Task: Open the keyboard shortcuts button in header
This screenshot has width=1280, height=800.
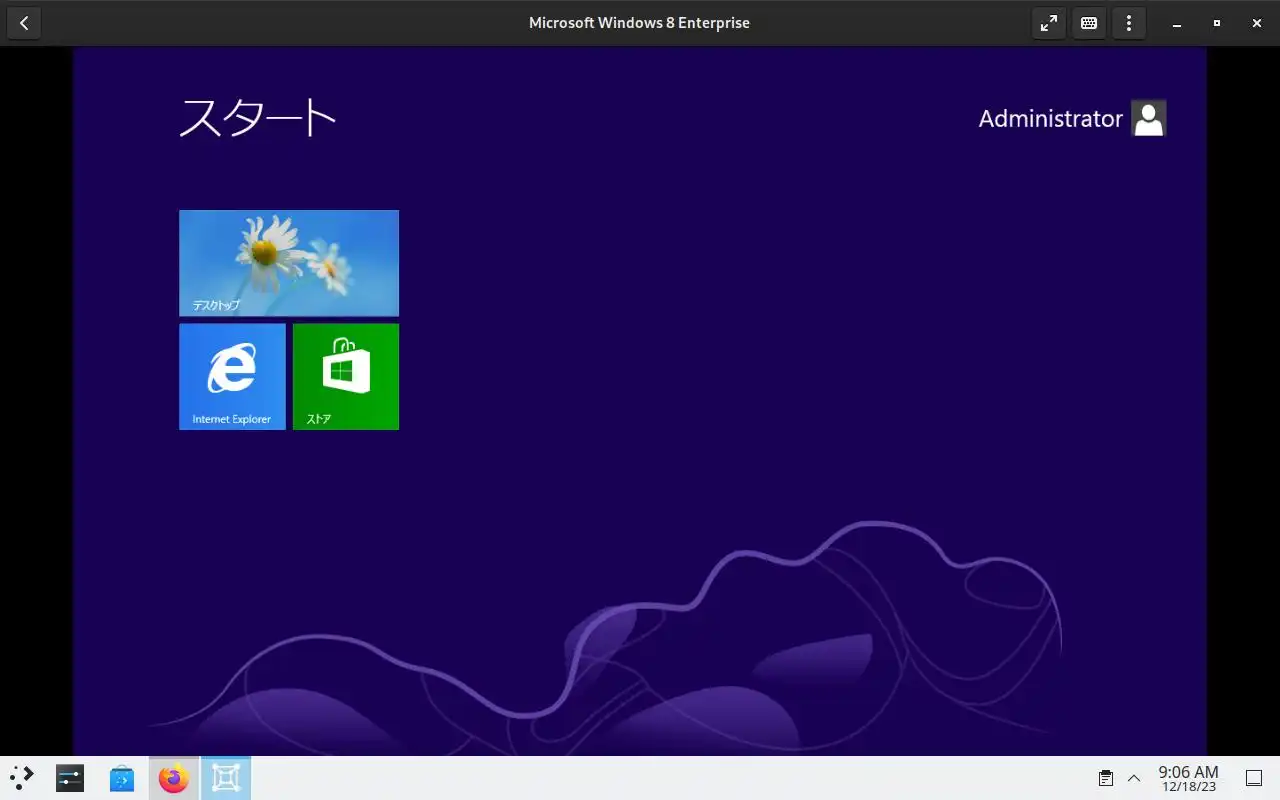Action: [1089, 23]
